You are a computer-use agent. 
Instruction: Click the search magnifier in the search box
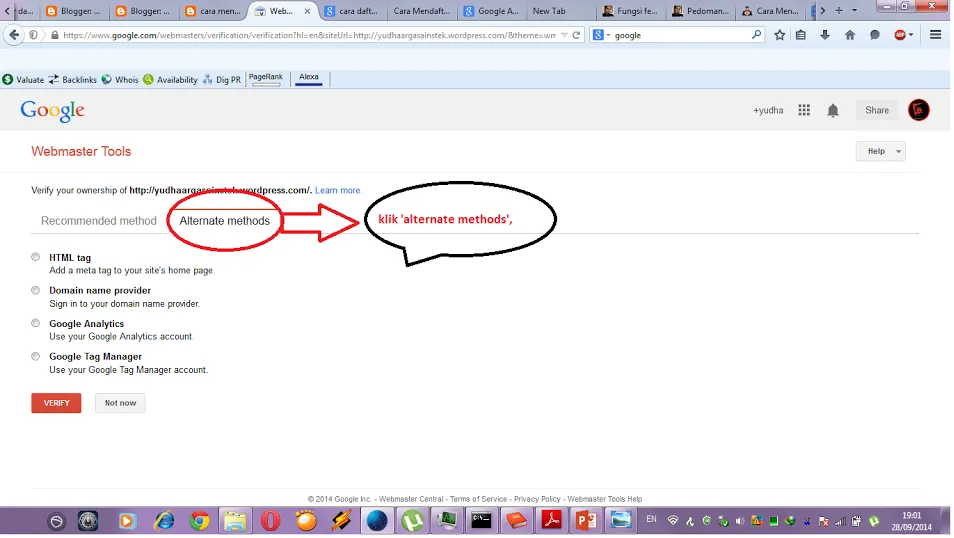pos(756,35)
